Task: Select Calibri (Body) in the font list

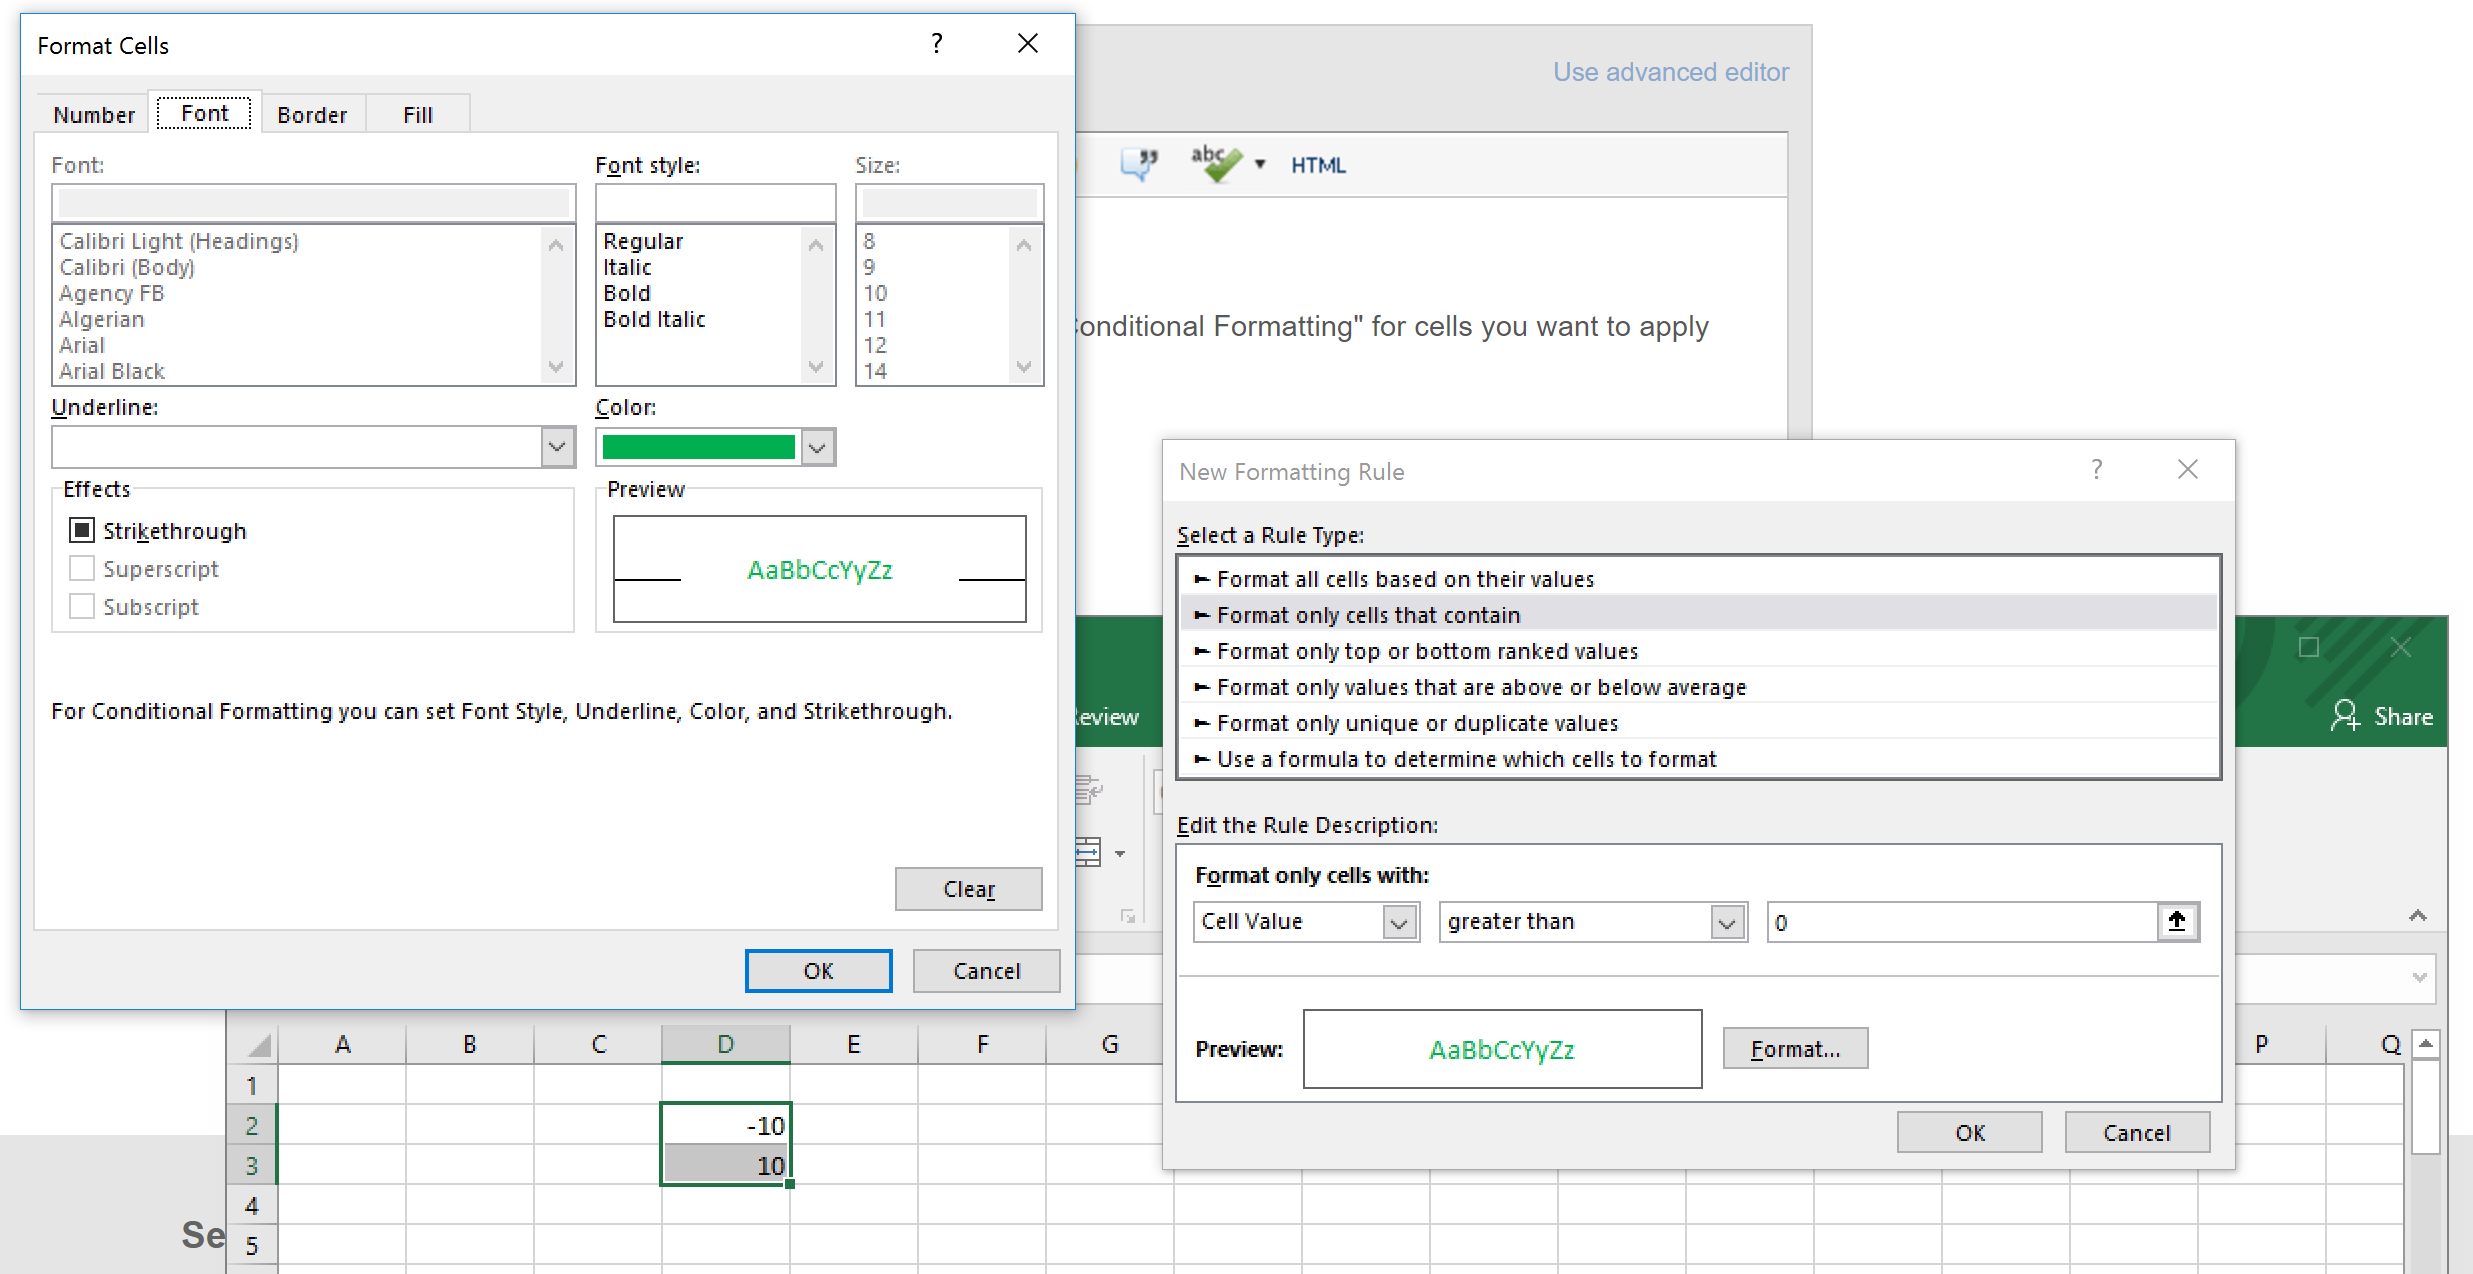Action: (x=126, y=267)
